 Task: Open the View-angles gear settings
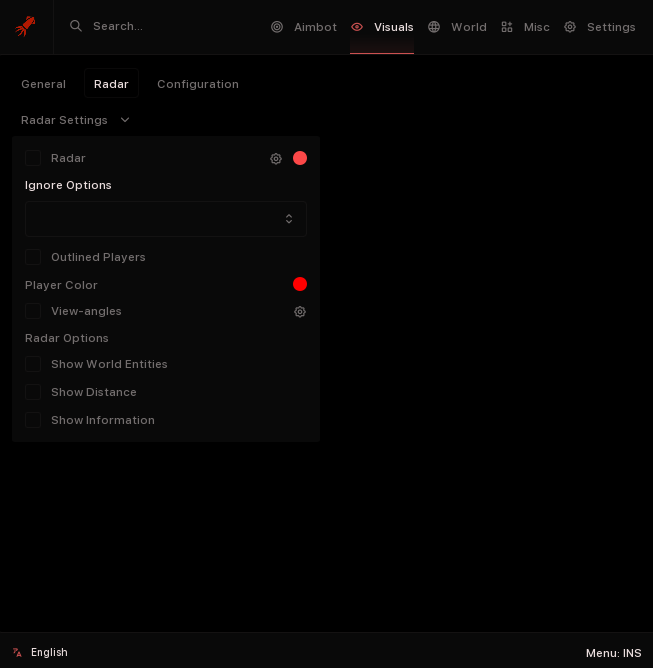pyautogui.click(x=300, y=311)
